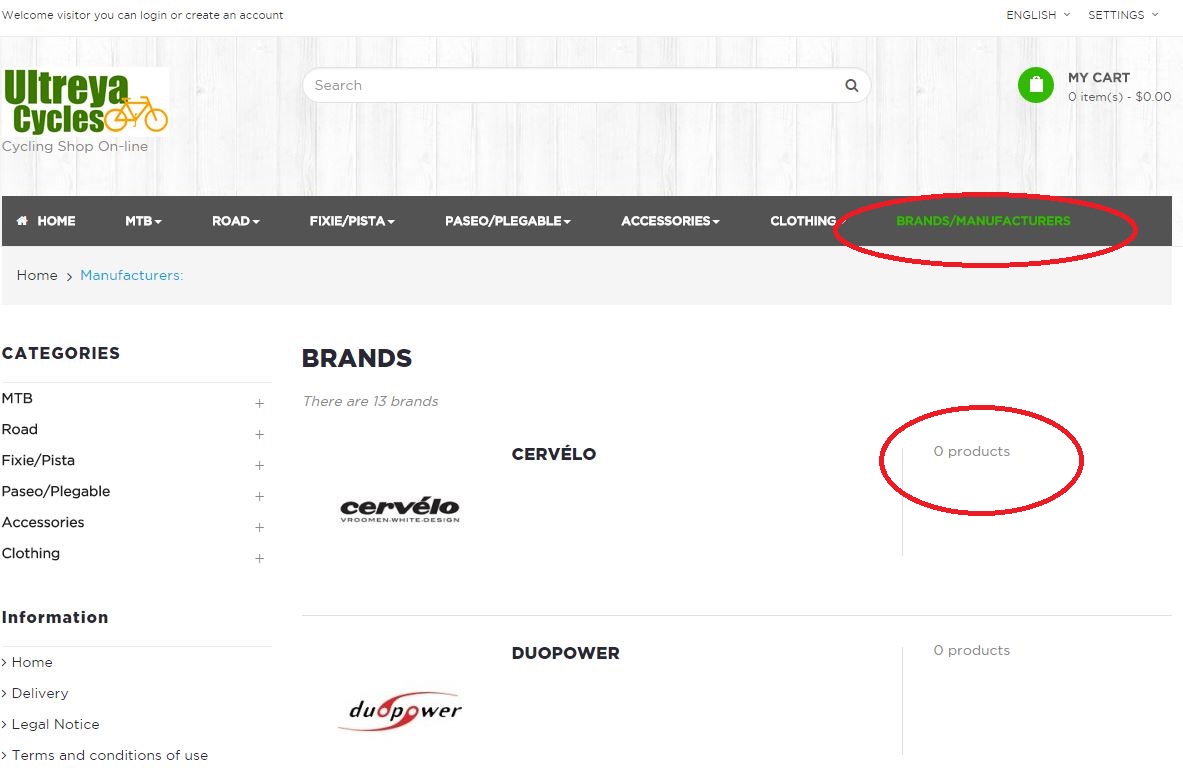The height and width of the screenshot is (778, 1183).
Task: Open the SETTINGS dropdown
Action: (1123, 15)
